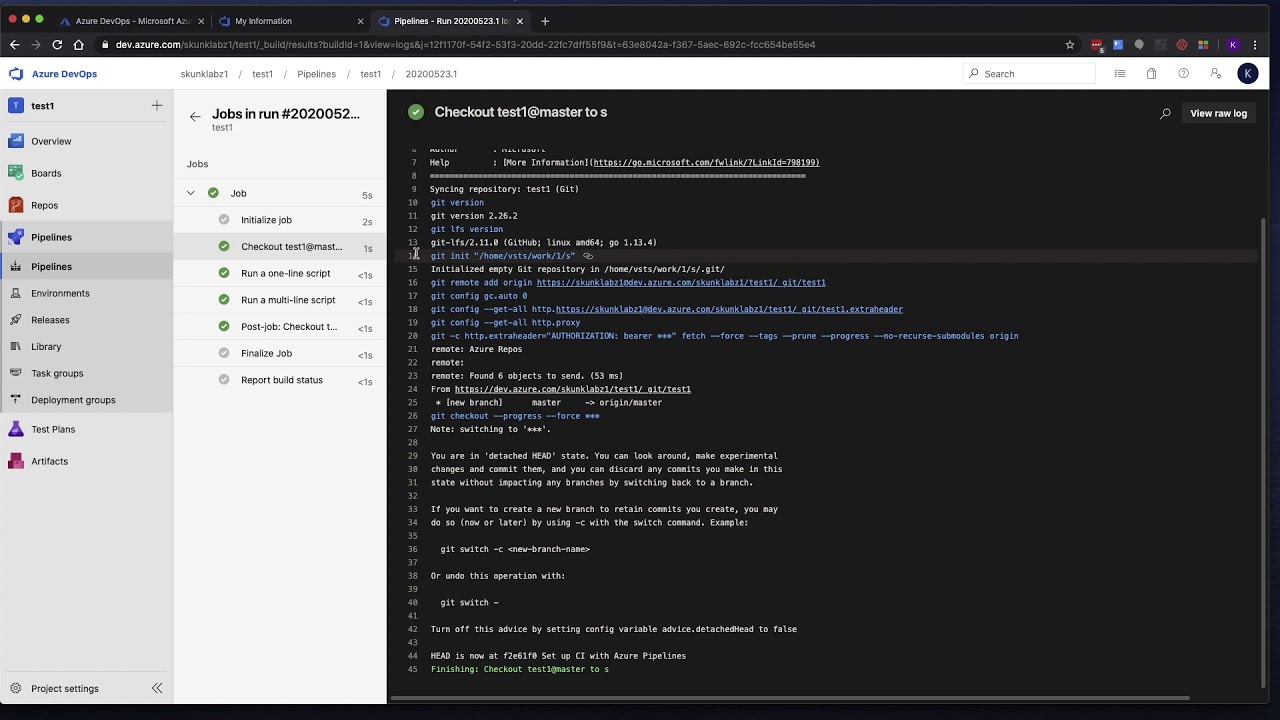Collapse the Job tree node
The height and width of the screenshot is (720, 1280).
(190, 193)
